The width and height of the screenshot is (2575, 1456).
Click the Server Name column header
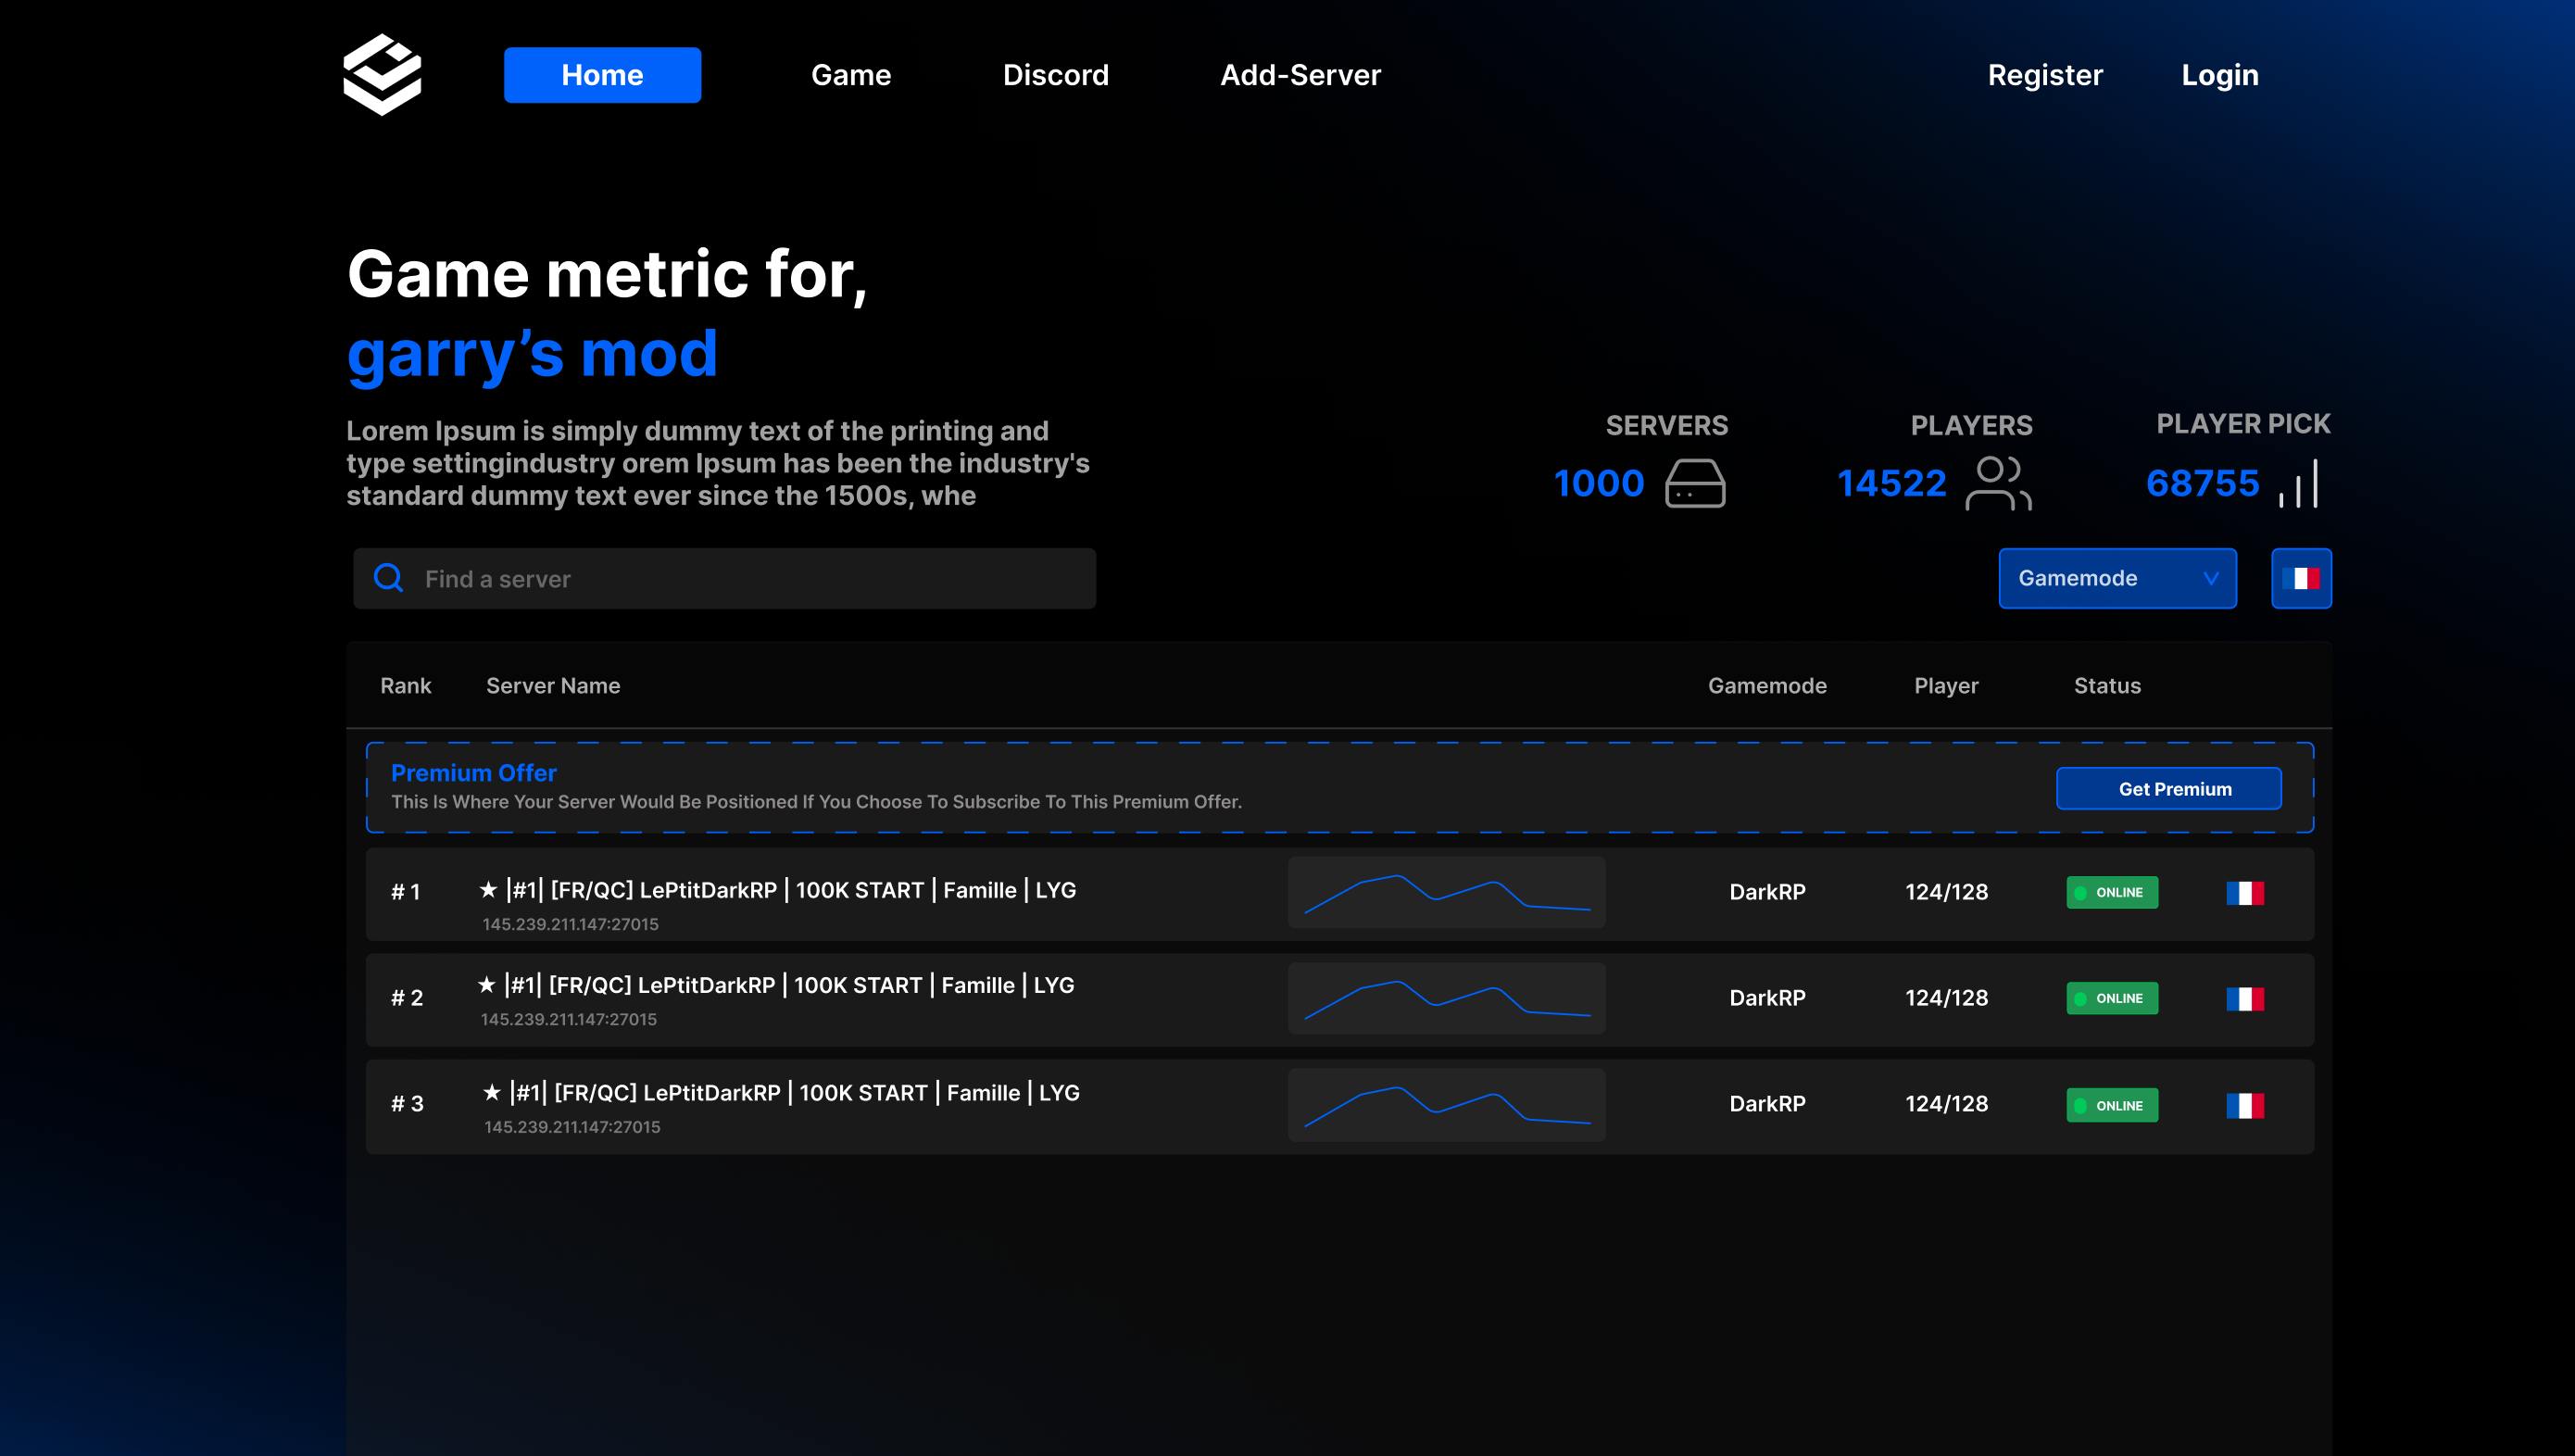(553, 686)
